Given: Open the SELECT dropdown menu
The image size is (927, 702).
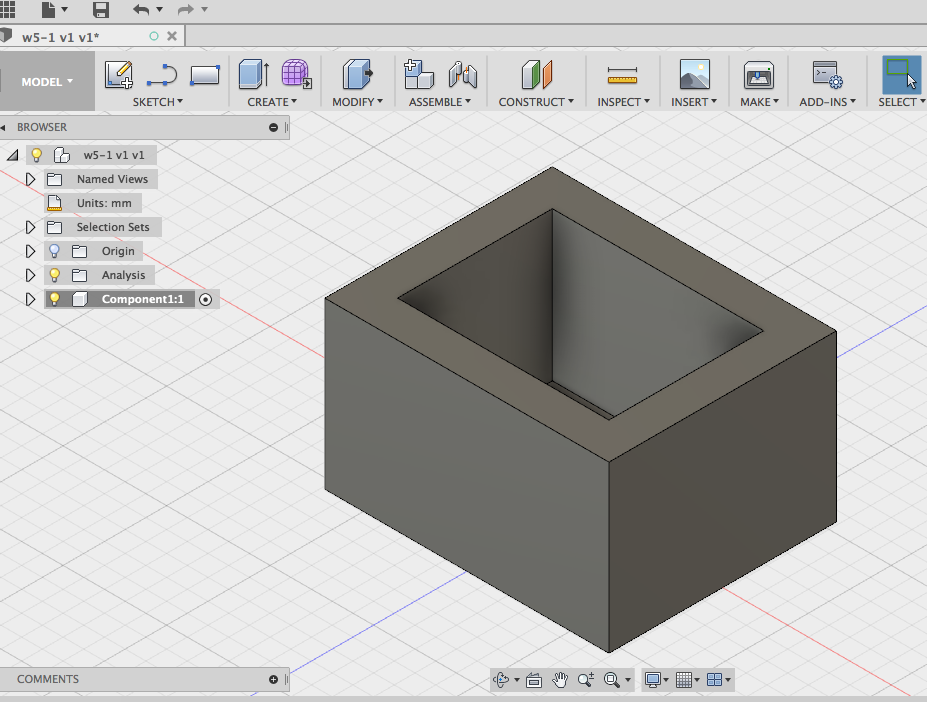Looking at the screenshot, I should pos(902,102).
